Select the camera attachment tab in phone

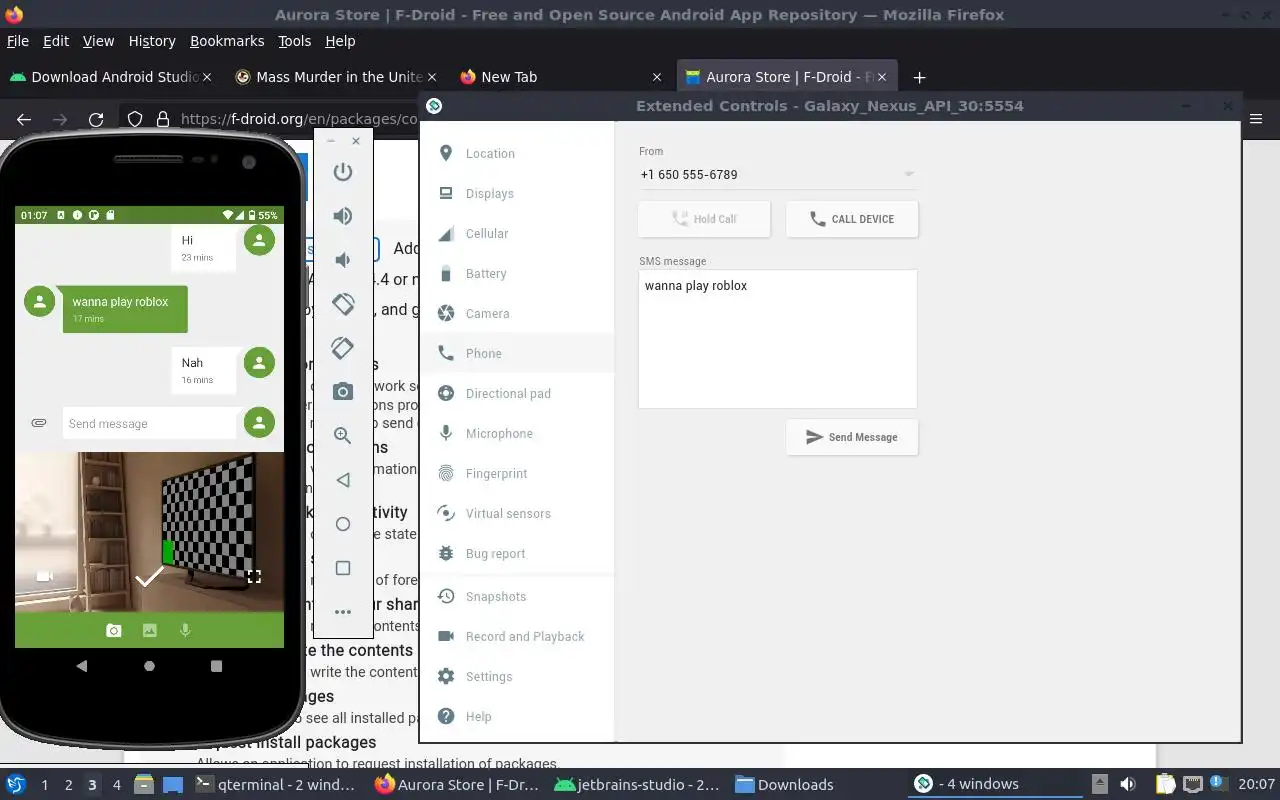(114, 630)
